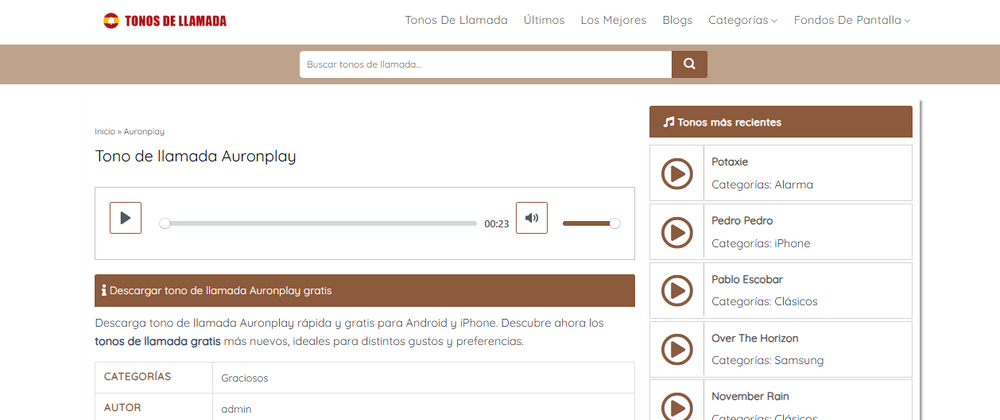1000x420 pixels.
Task: Open the November Rain ringtone title
Action: point(750,396)
